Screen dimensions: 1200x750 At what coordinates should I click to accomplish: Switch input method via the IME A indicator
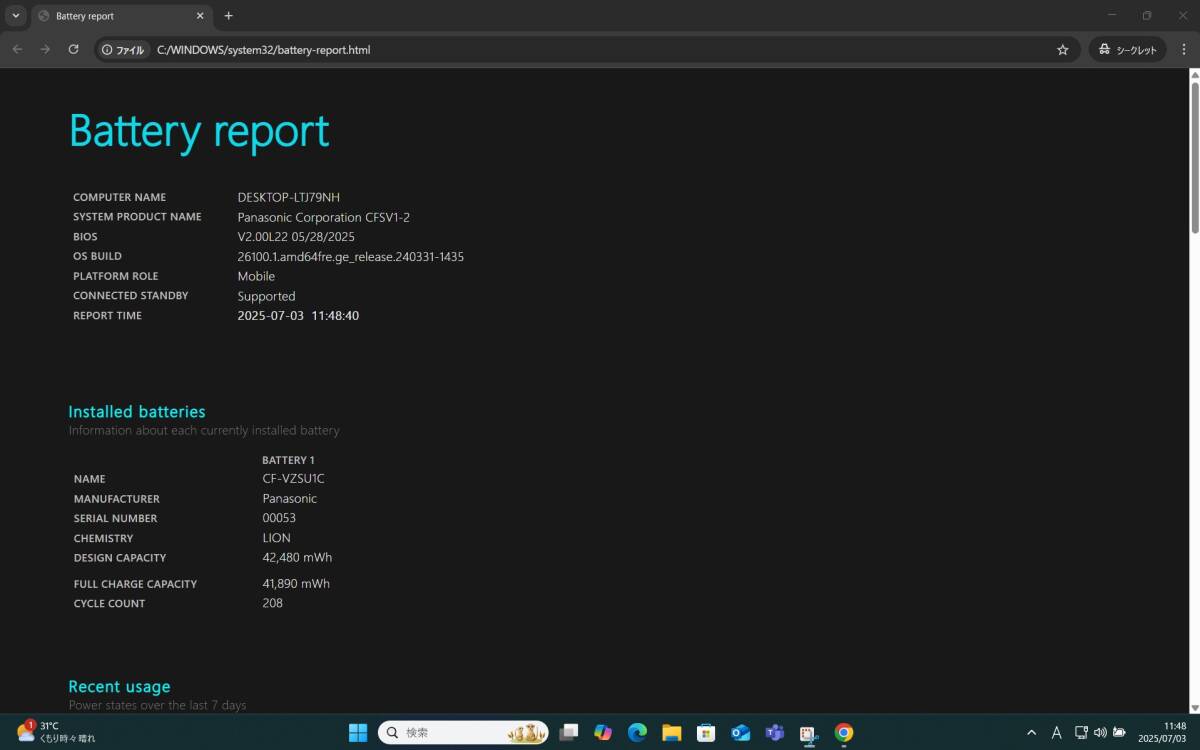[x=1056, y=732]
